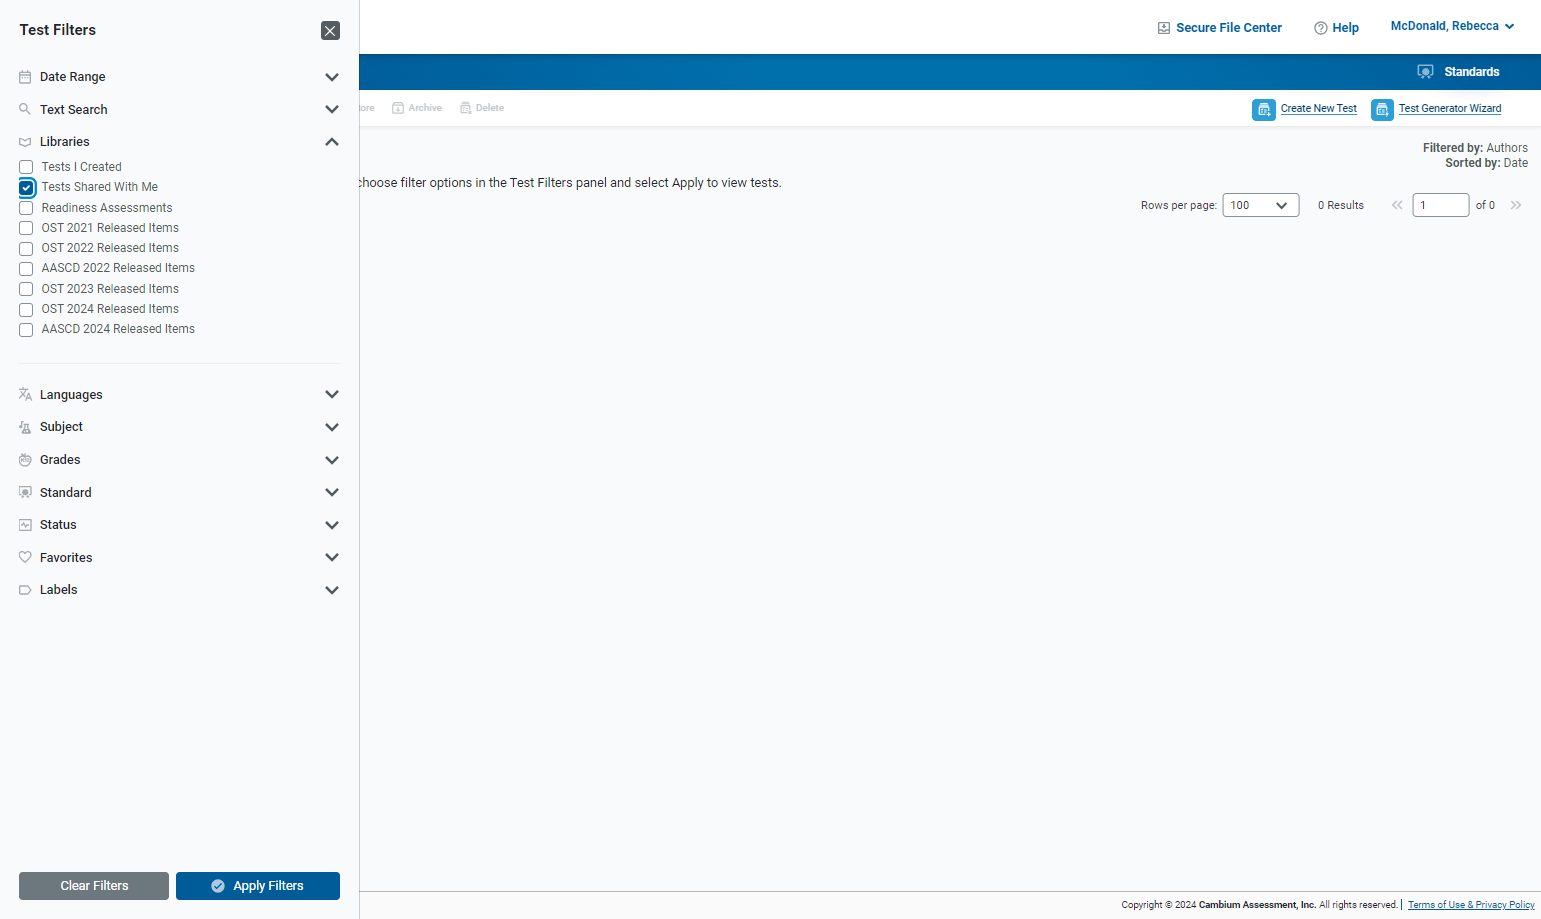Collapse the Libraries filter chevron
The height and width of the screenshot is (919, 1541).
[332, 142]
